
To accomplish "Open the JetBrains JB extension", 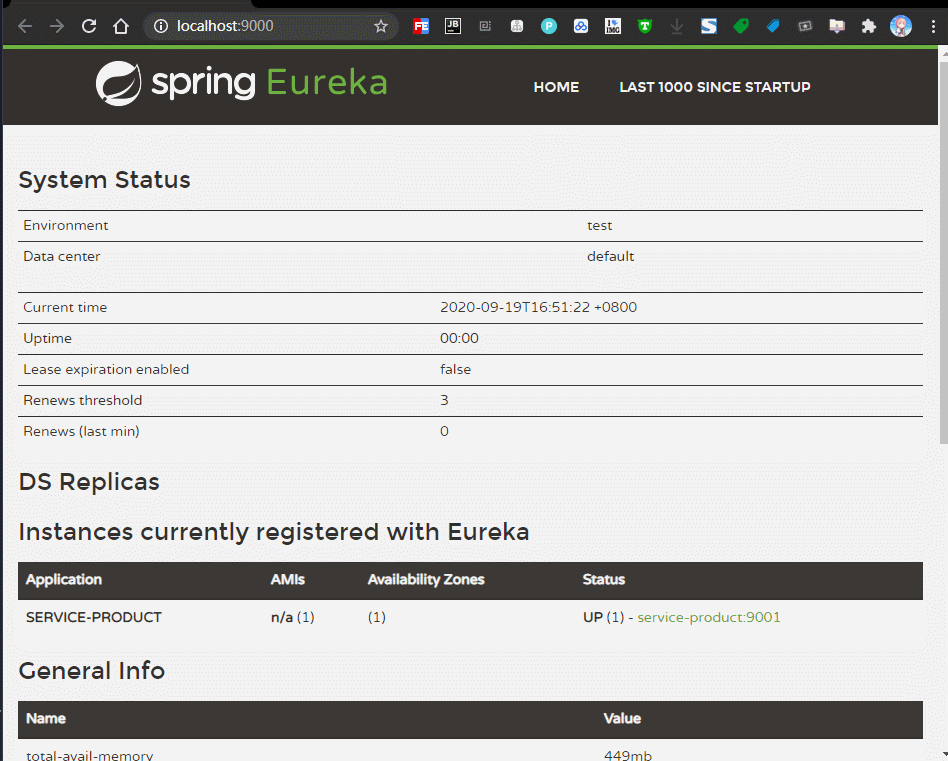I will pos(453,26).
